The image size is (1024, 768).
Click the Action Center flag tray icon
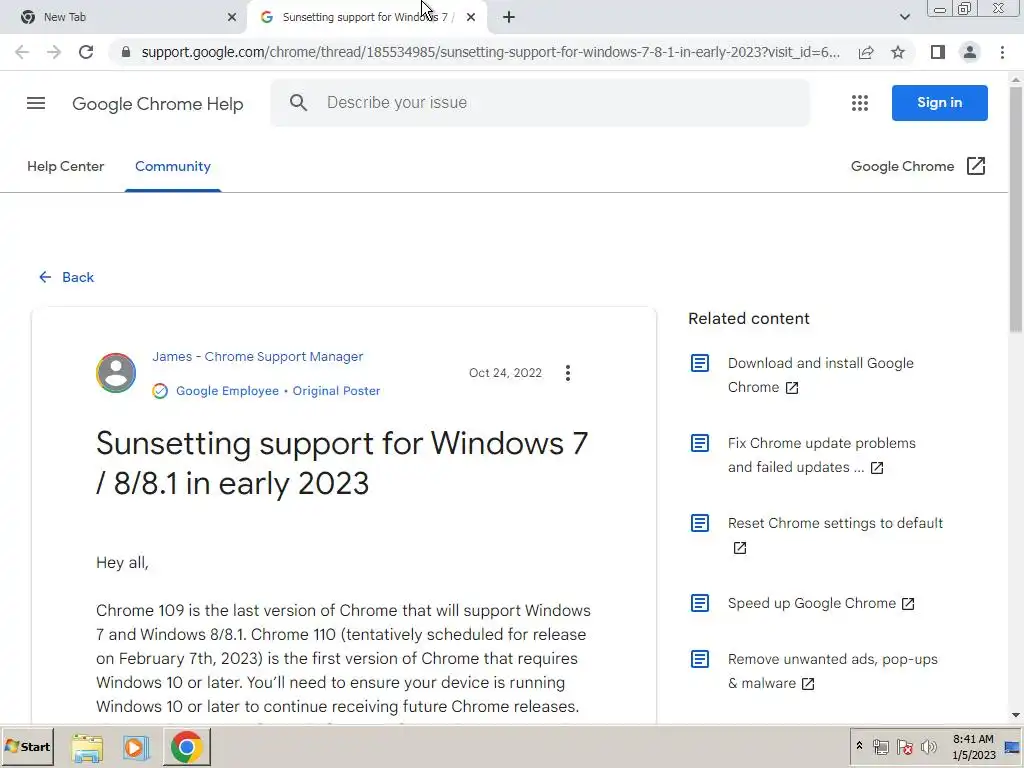point(904,747)
